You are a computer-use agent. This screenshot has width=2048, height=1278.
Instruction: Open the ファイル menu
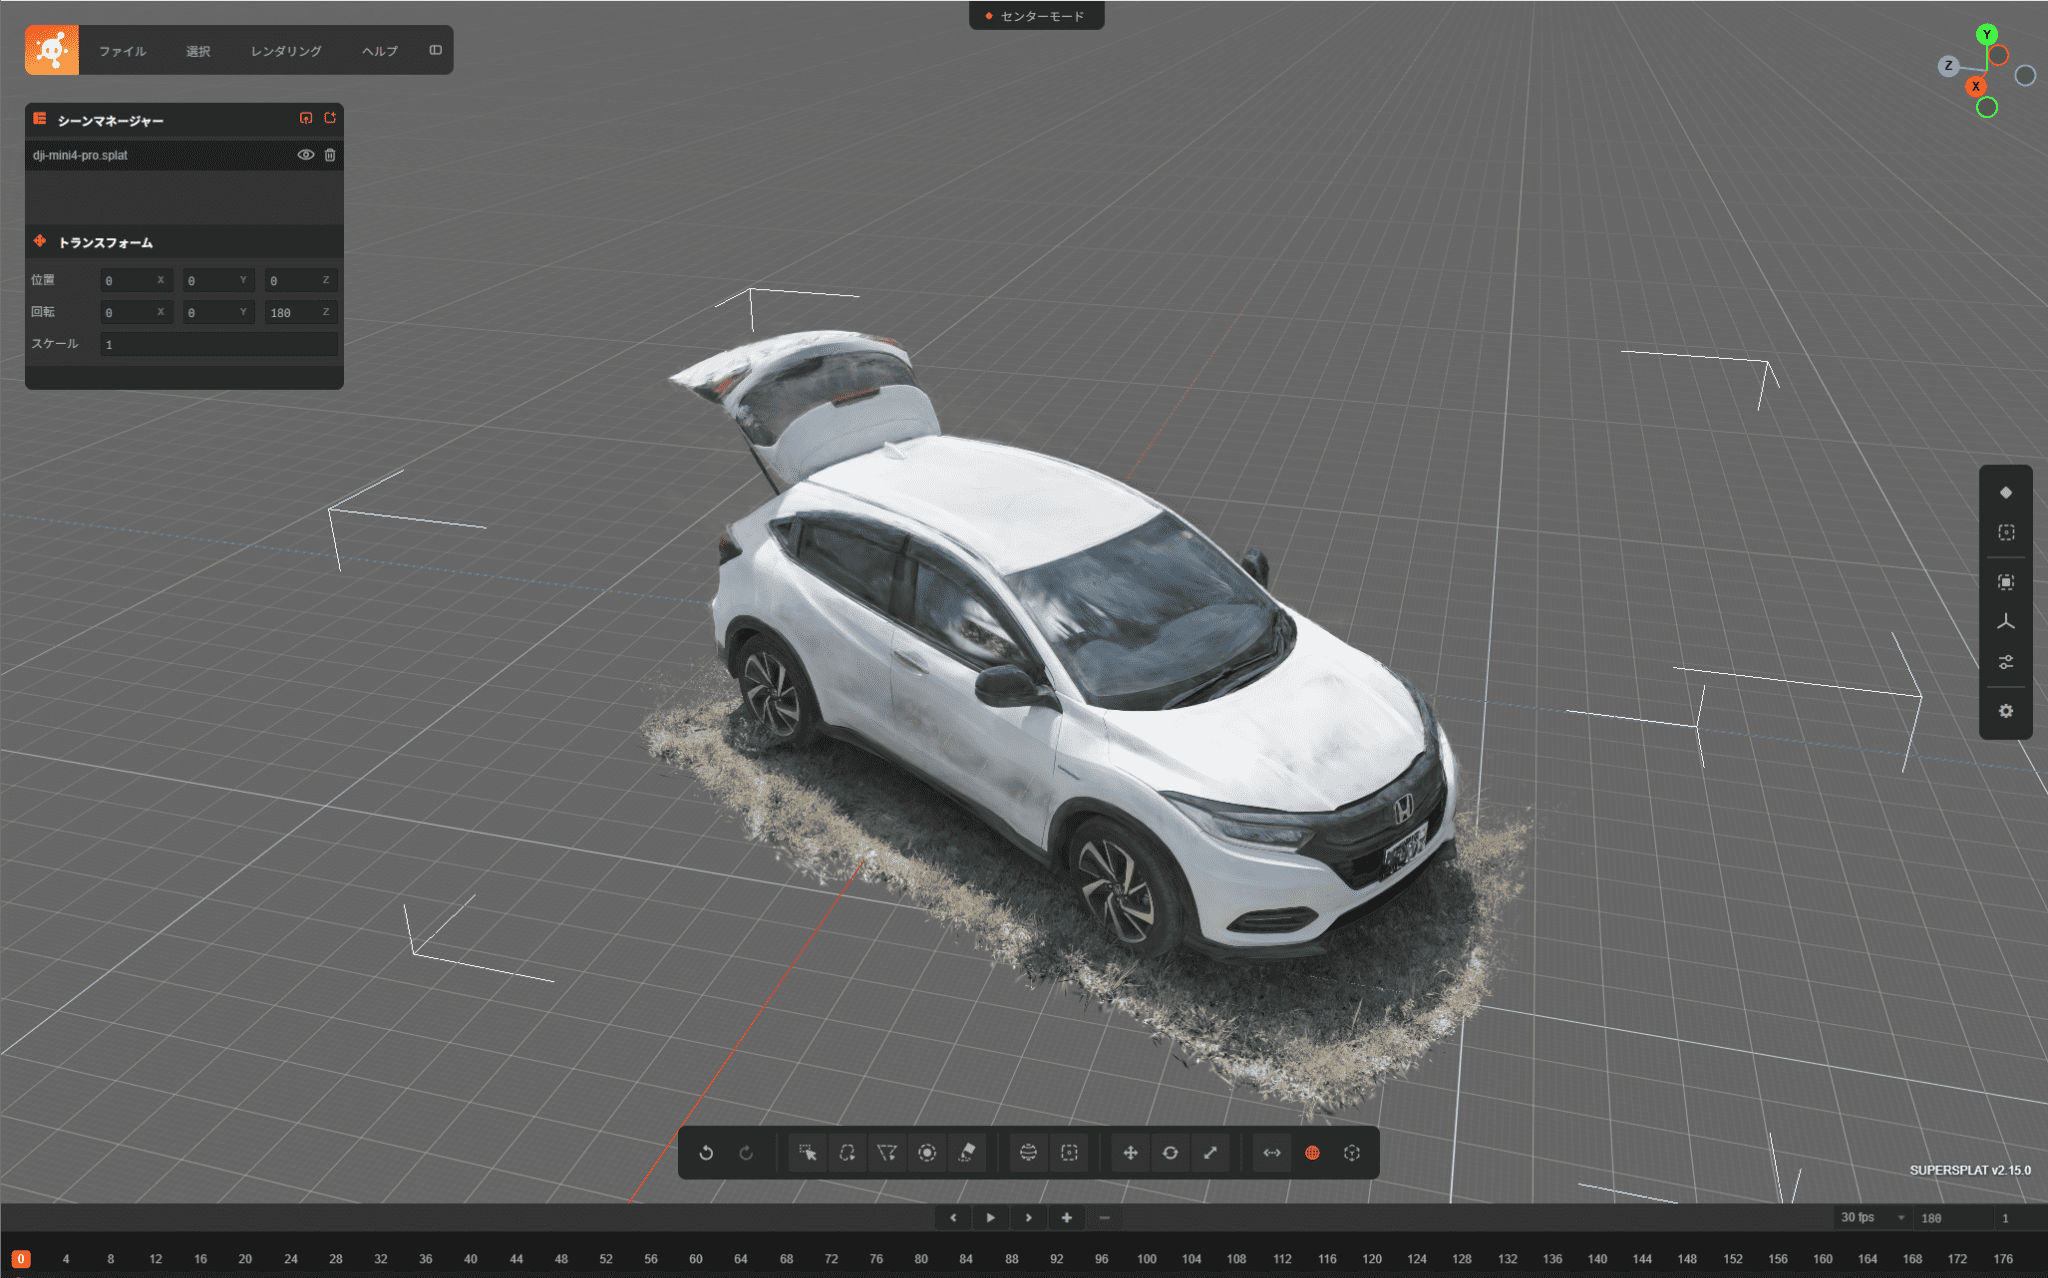click(x=122, y=51)
